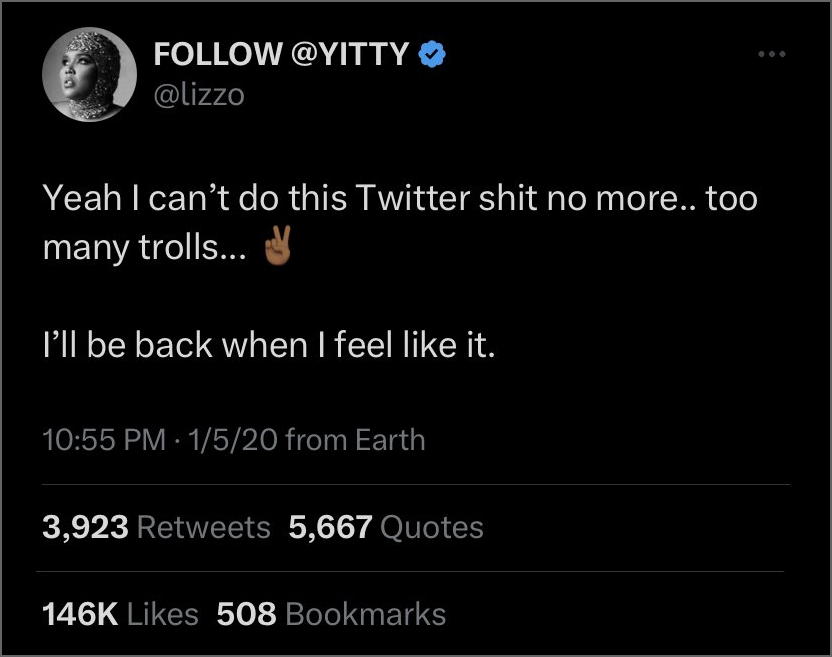
Task: Click the 5,667 quote count number
Action: (x=330, y=527)
